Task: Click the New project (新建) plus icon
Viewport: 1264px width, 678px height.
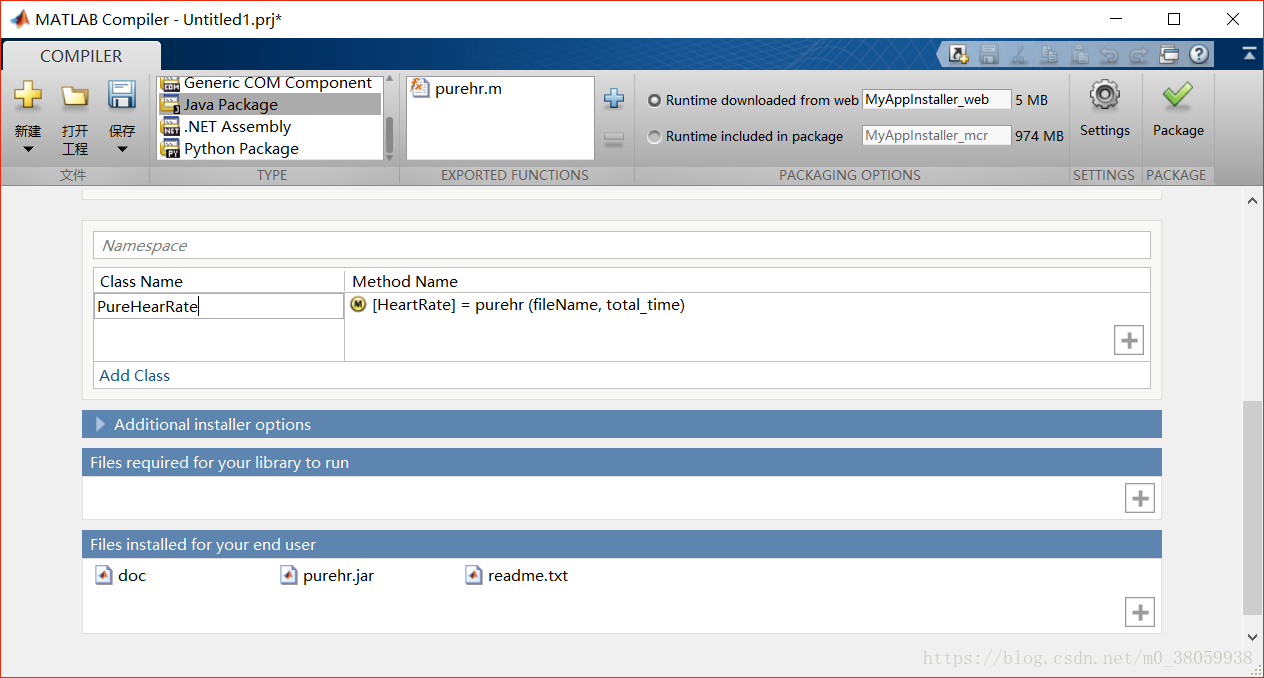Action: tap(28, 96)
